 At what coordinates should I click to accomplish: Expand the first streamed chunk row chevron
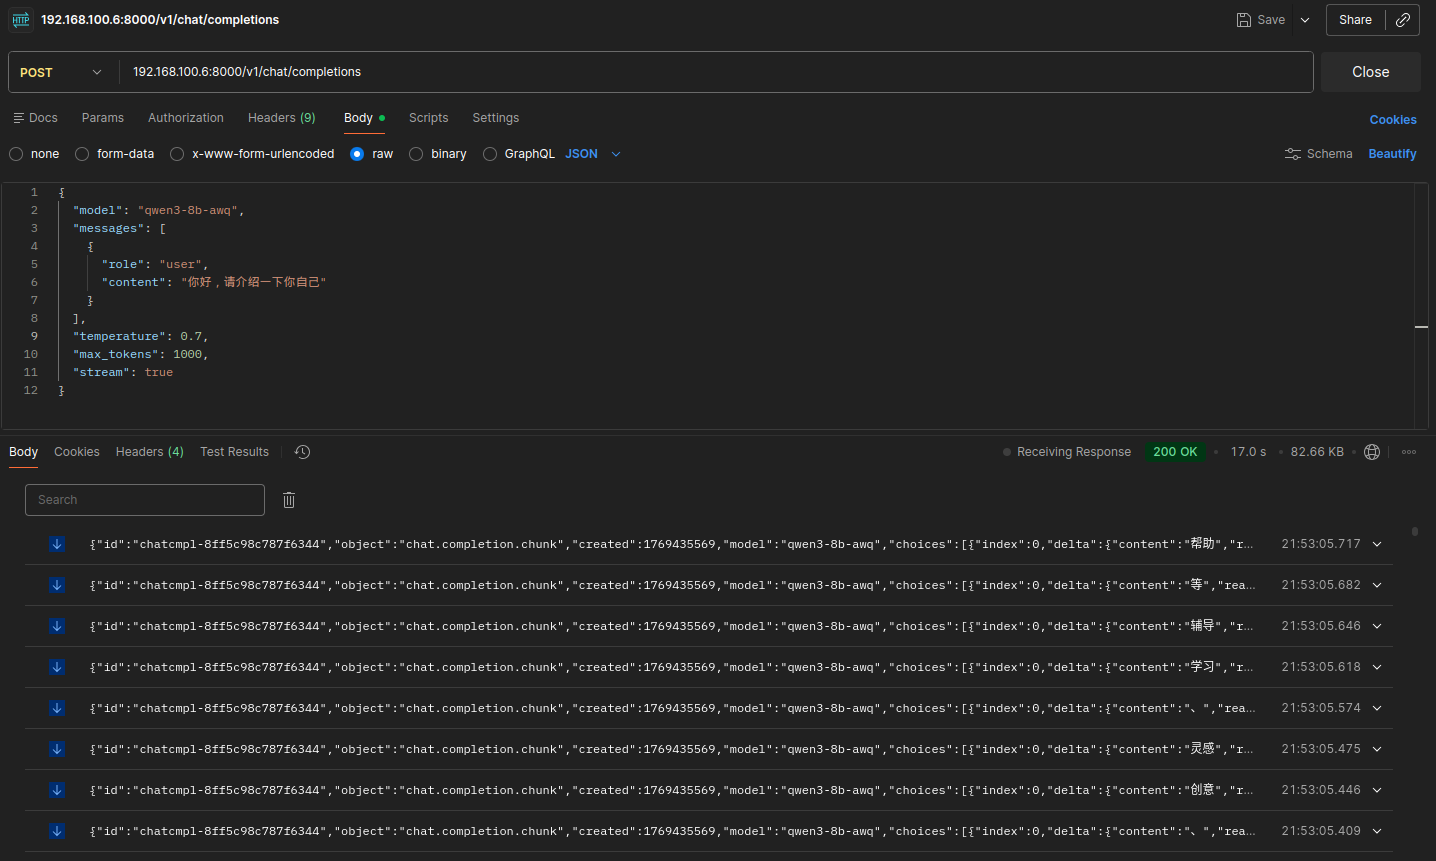tap(1377, 544)
